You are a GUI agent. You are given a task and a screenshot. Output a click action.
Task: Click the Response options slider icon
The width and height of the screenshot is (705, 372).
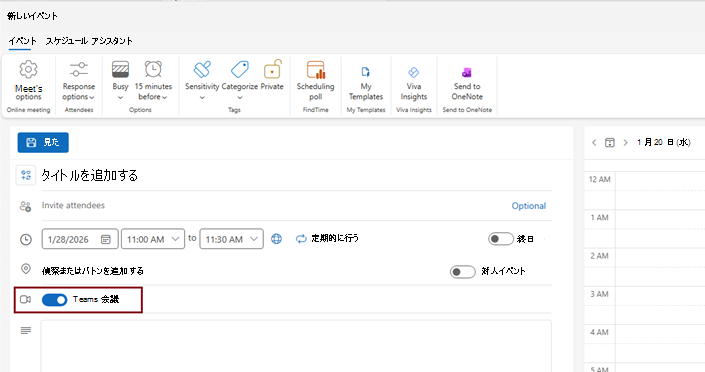[x=79, y=69]
